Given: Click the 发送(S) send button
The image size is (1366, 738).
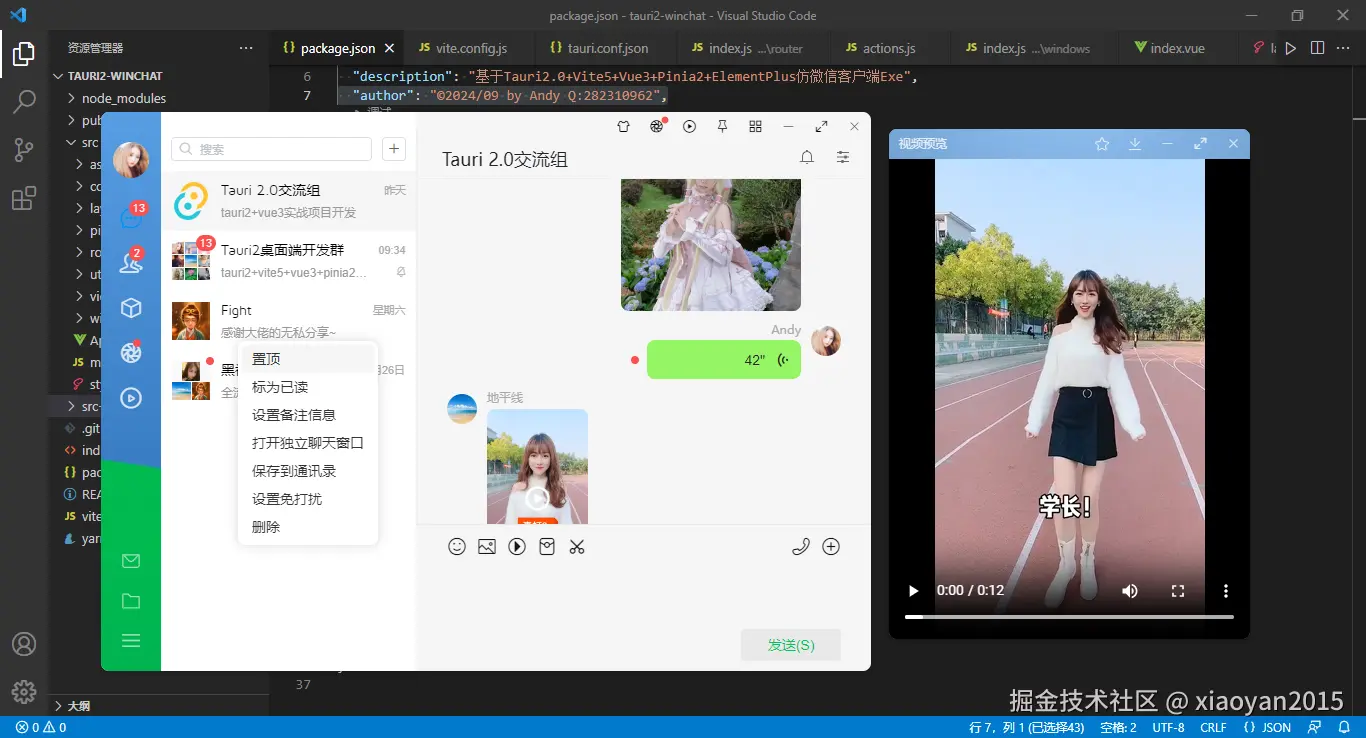Looking at the screenshot, I should click(x=790, y=645).
